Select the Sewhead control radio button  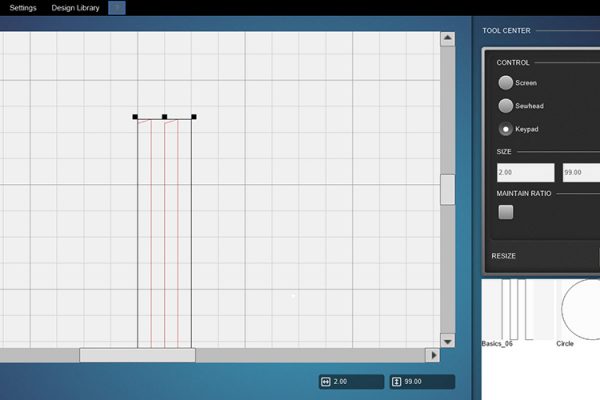505,106
